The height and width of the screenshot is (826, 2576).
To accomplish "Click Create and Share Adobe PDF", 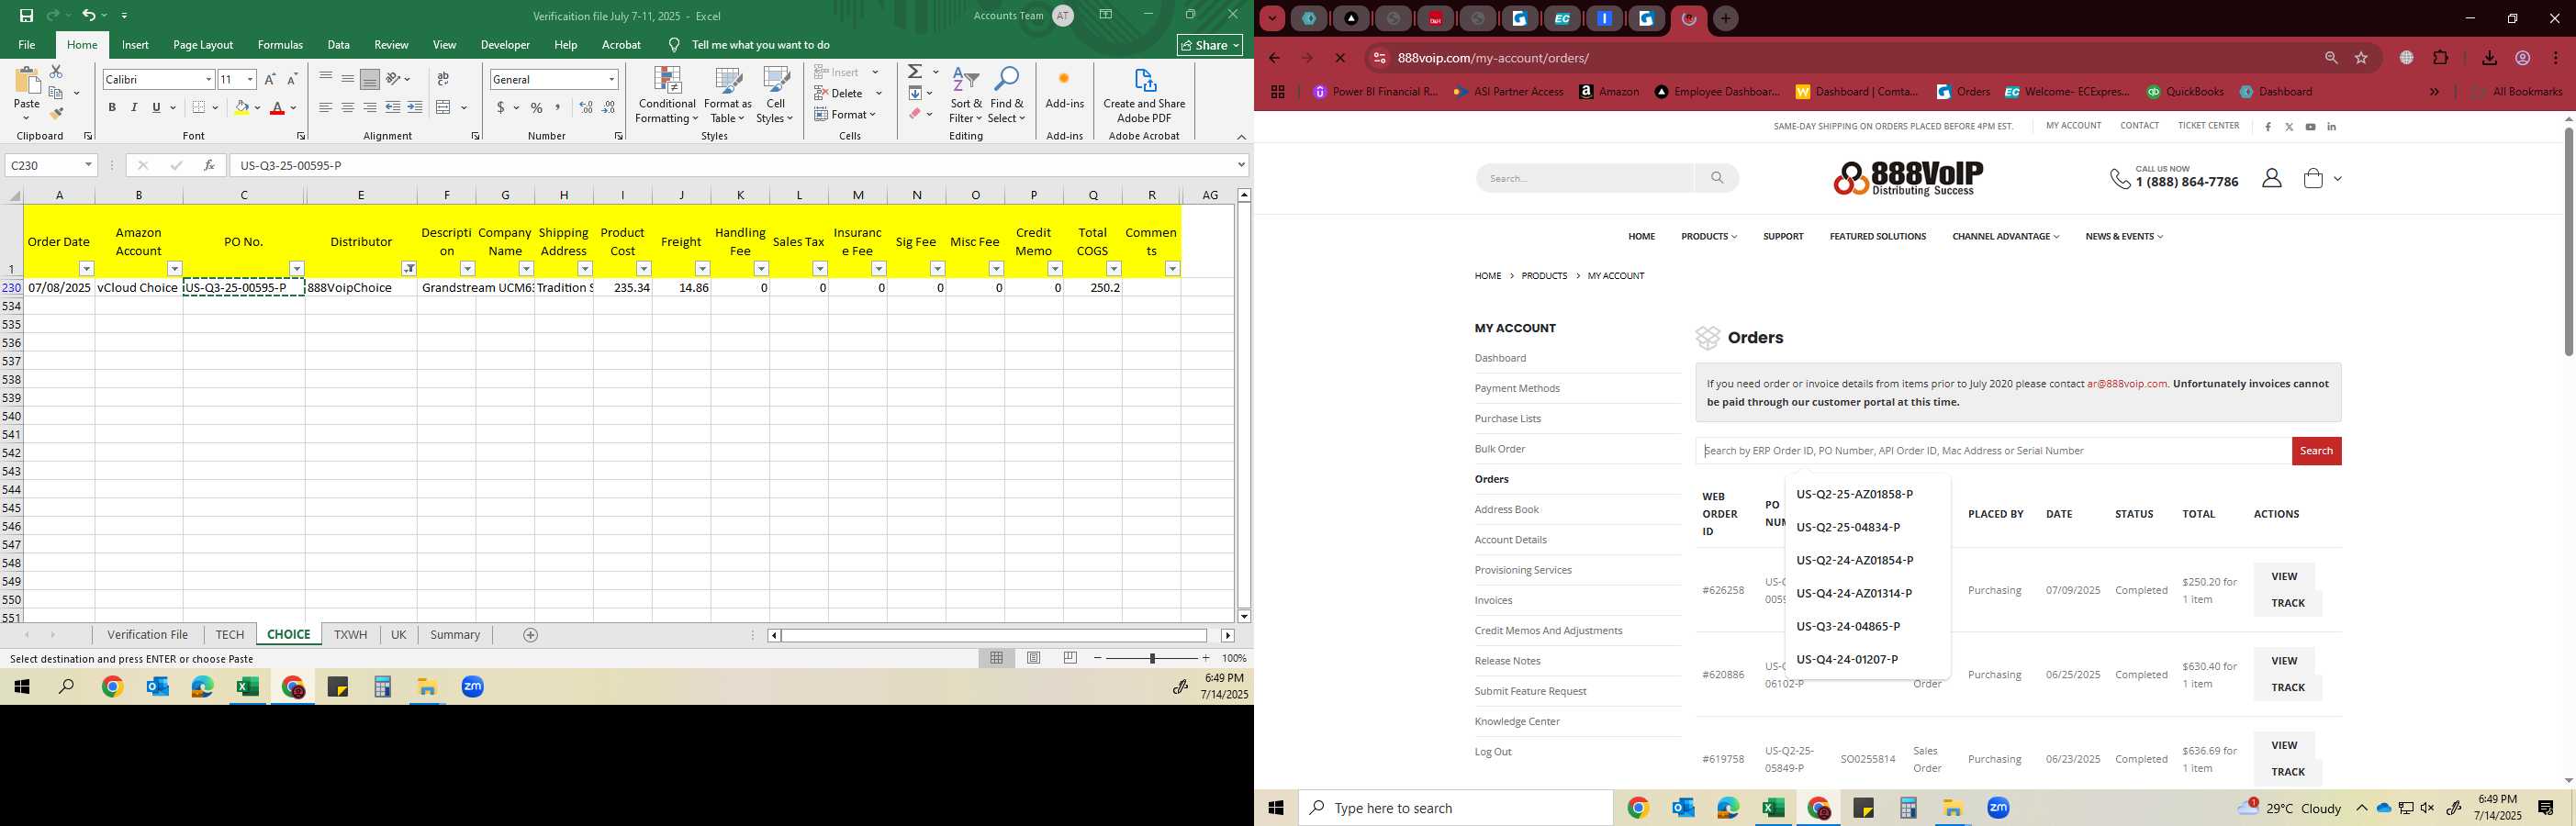I will coord(1144,95).
